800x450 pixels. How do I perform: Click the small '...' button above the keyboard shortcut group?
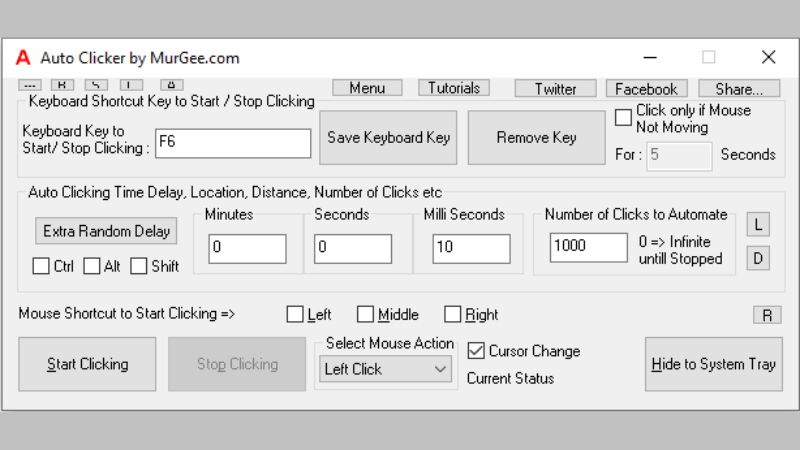(30, 85)
